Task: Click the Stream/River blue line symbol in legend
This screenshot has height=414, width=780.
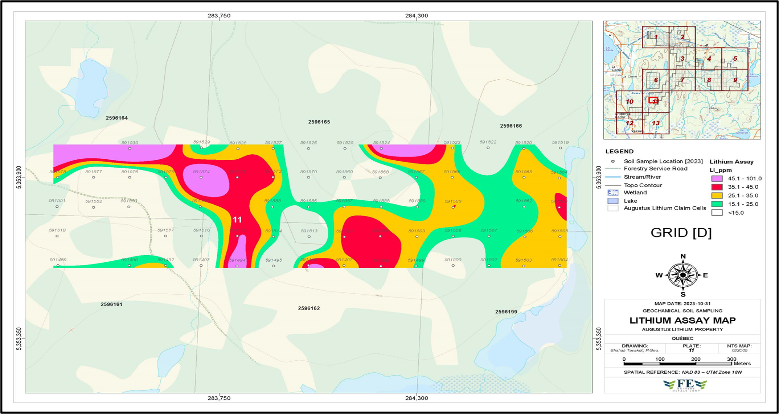Action: 613,177
